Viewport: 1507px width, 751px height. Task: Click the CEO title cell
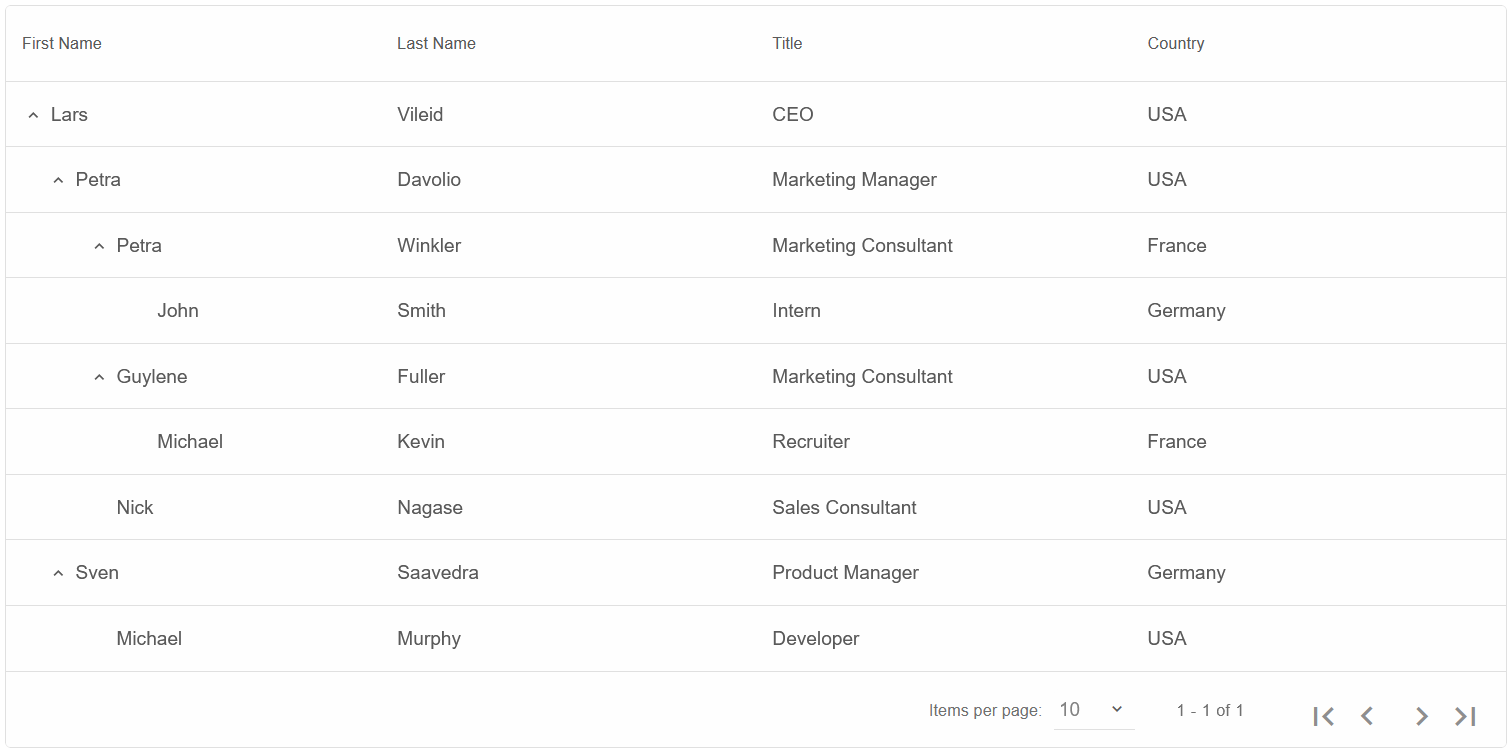click(793, 114)
